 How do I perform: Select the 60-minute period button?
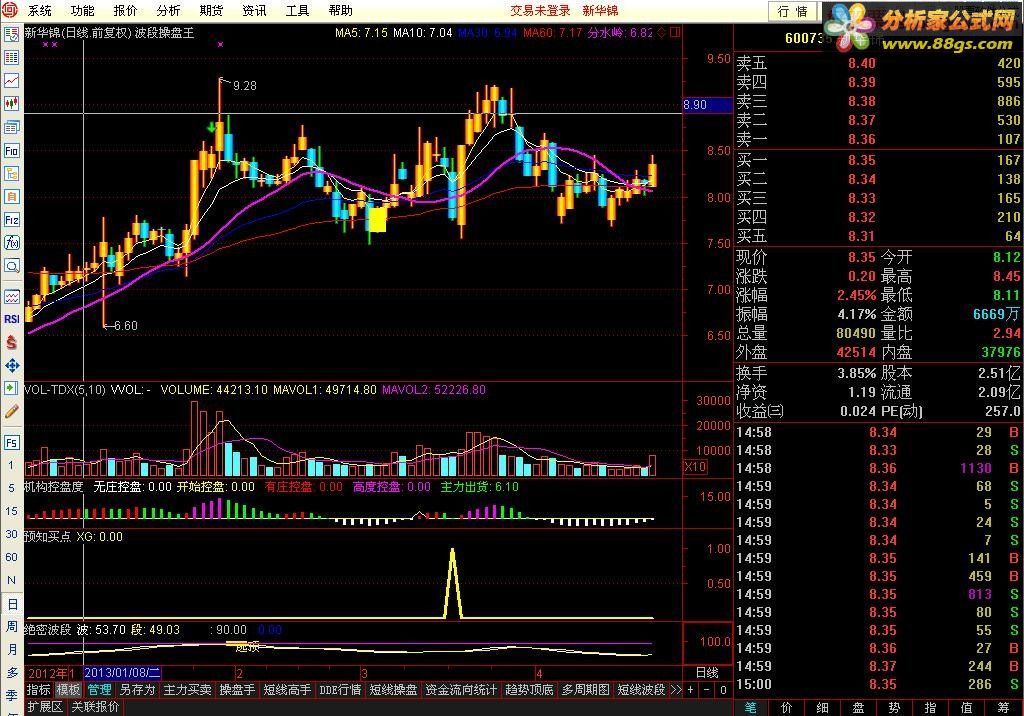point(11,557)
